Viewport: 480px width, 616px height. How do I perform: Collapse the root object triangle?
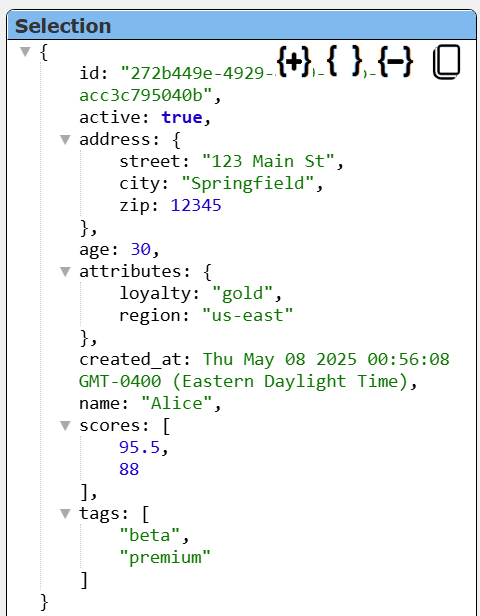(25, 51)
